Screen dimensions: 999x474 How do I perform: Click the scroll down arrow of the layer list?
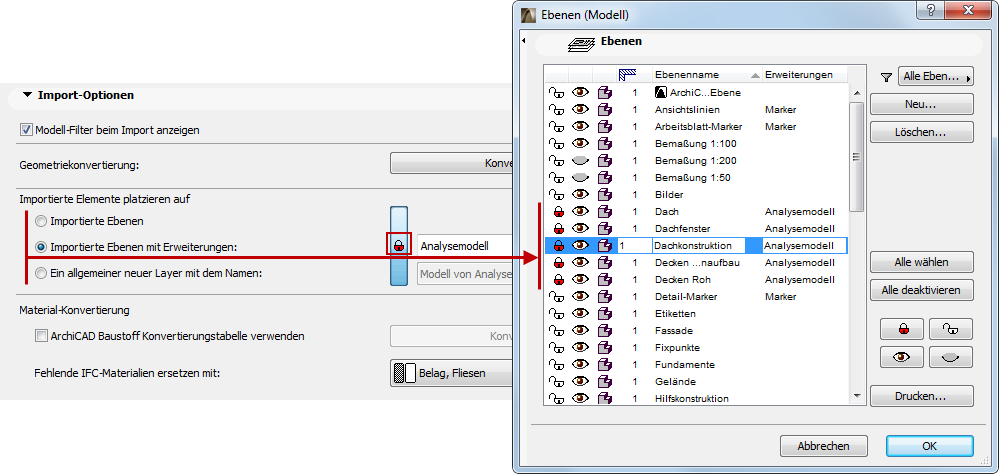(x=856, y=396)
